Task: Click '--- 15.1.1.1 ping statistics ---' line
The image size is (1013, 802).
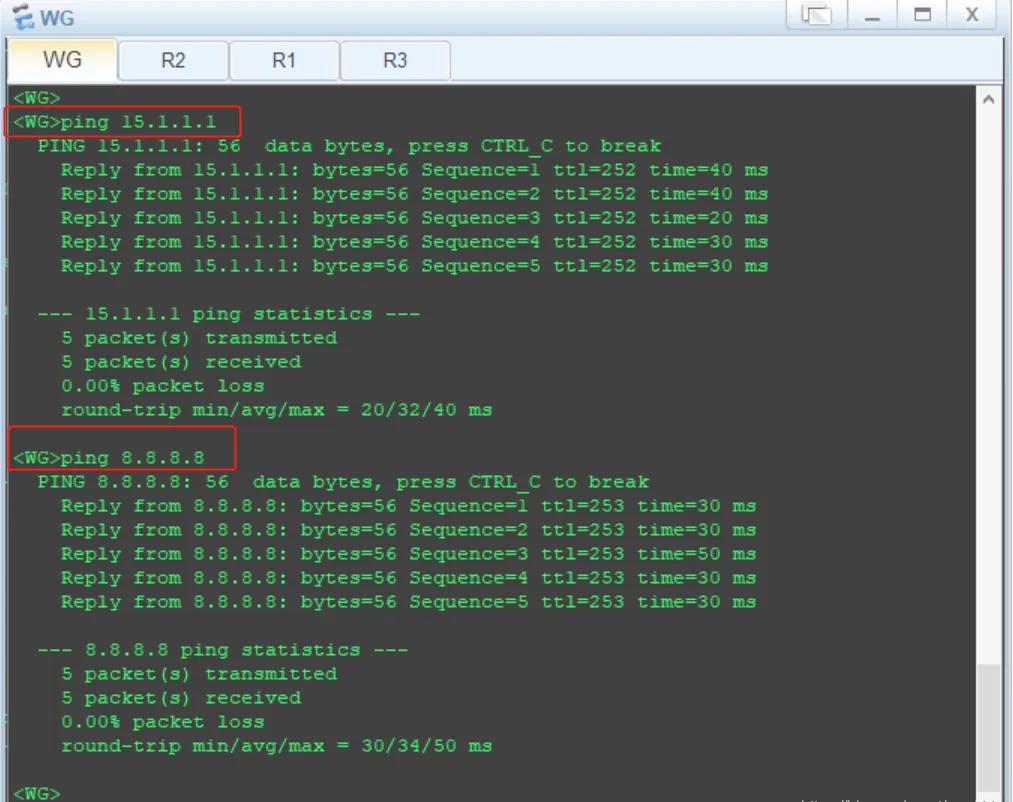Action: click(x=229, y=314)
